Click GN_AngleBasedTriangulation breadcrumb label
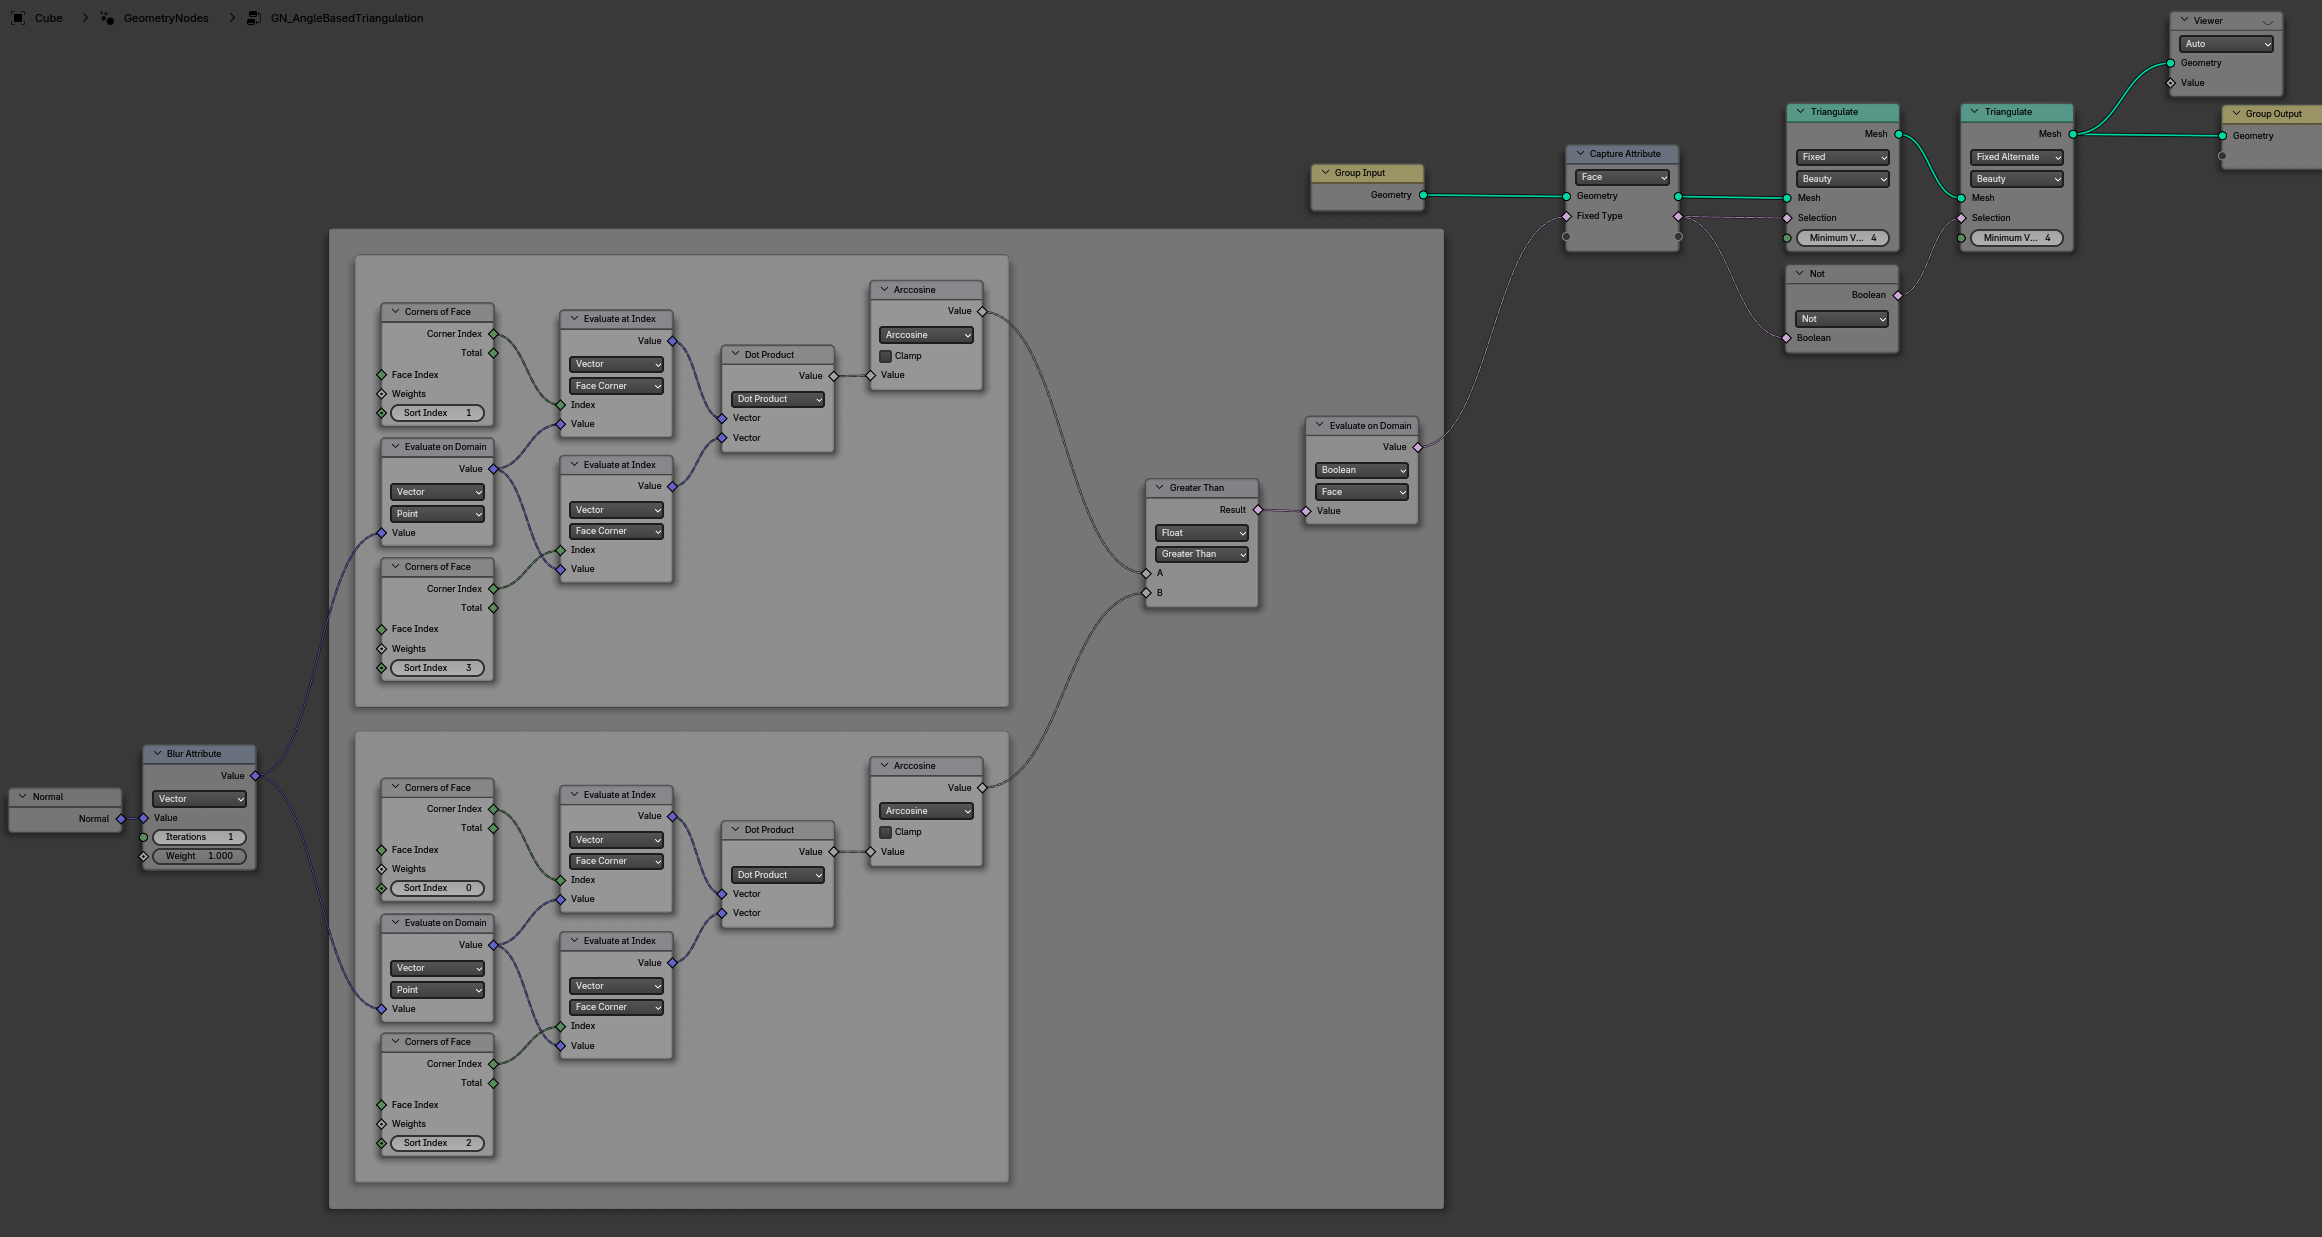The image size is (2322, 1237). tap(346, 18)
